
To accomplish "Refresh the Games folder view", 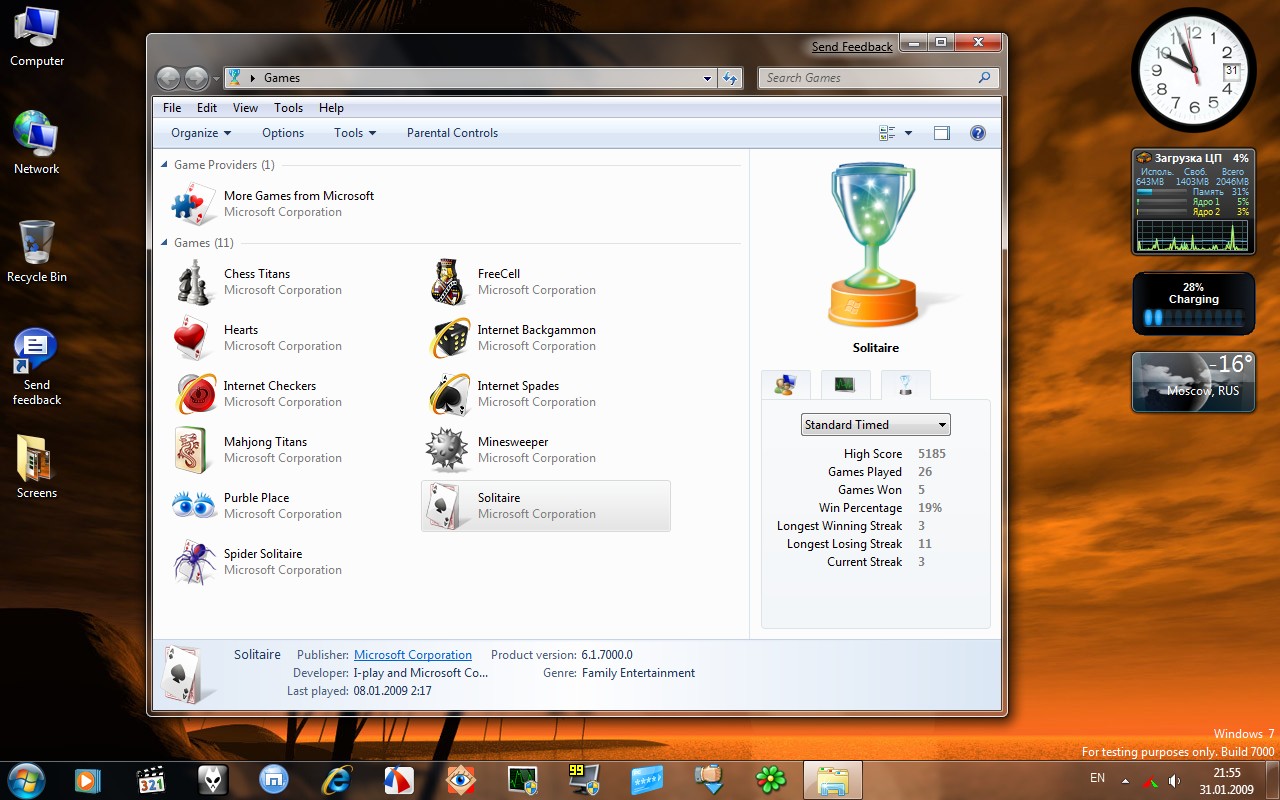I will 730,78.
